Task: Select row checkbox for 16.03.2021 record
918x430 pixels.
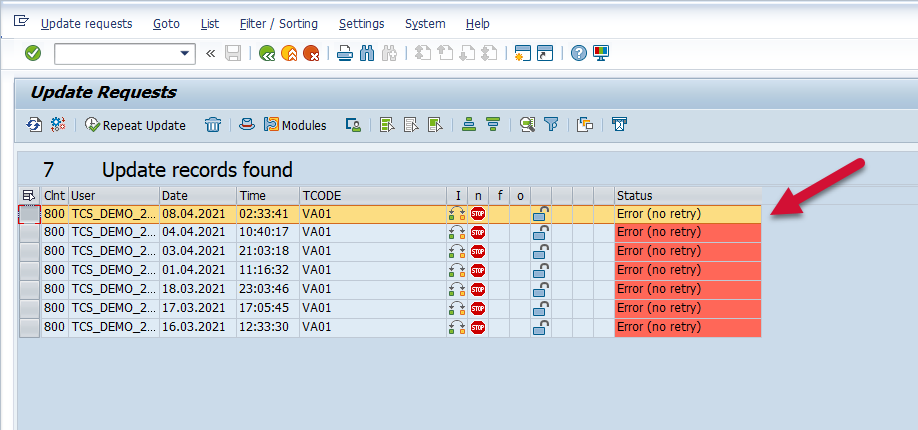Action: tap(29, 328)
